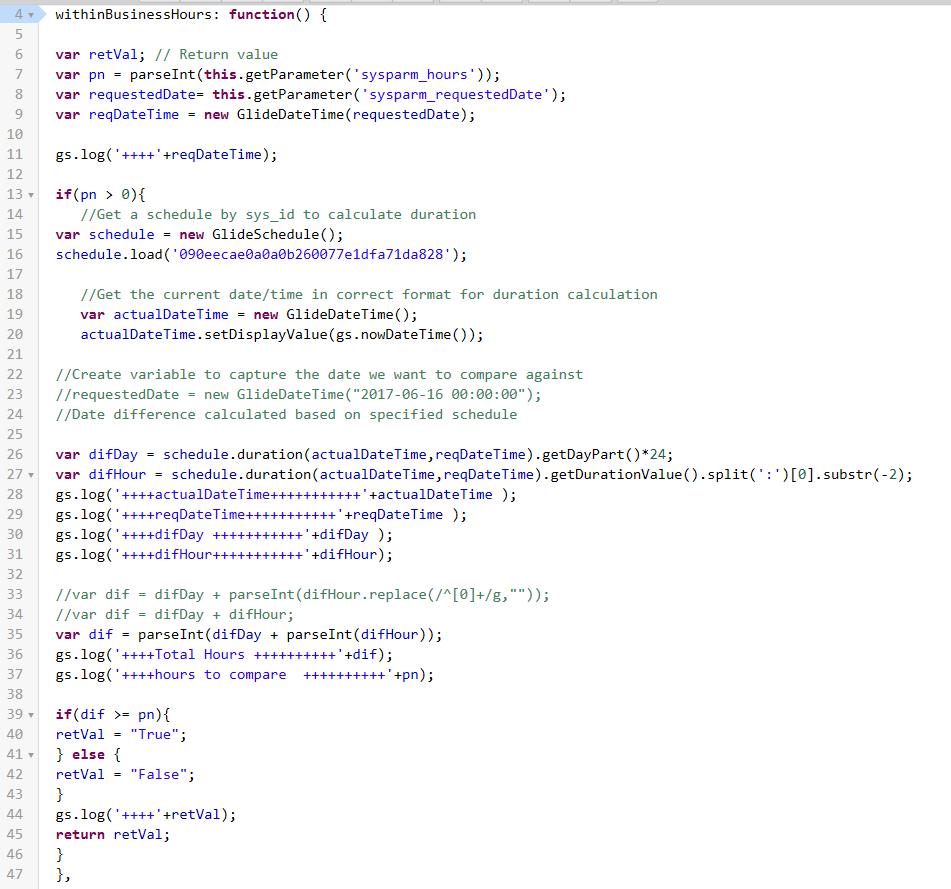
Task: Collapse the if(pn > 0) block at line 13
Action: click(31, 195)
